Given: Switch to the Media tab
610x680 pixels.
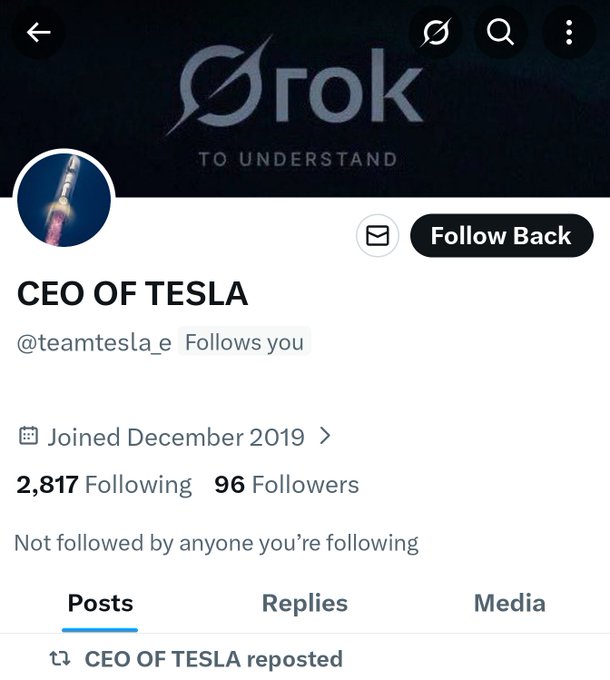Looking at the screenshot, I should click(509, 603).
